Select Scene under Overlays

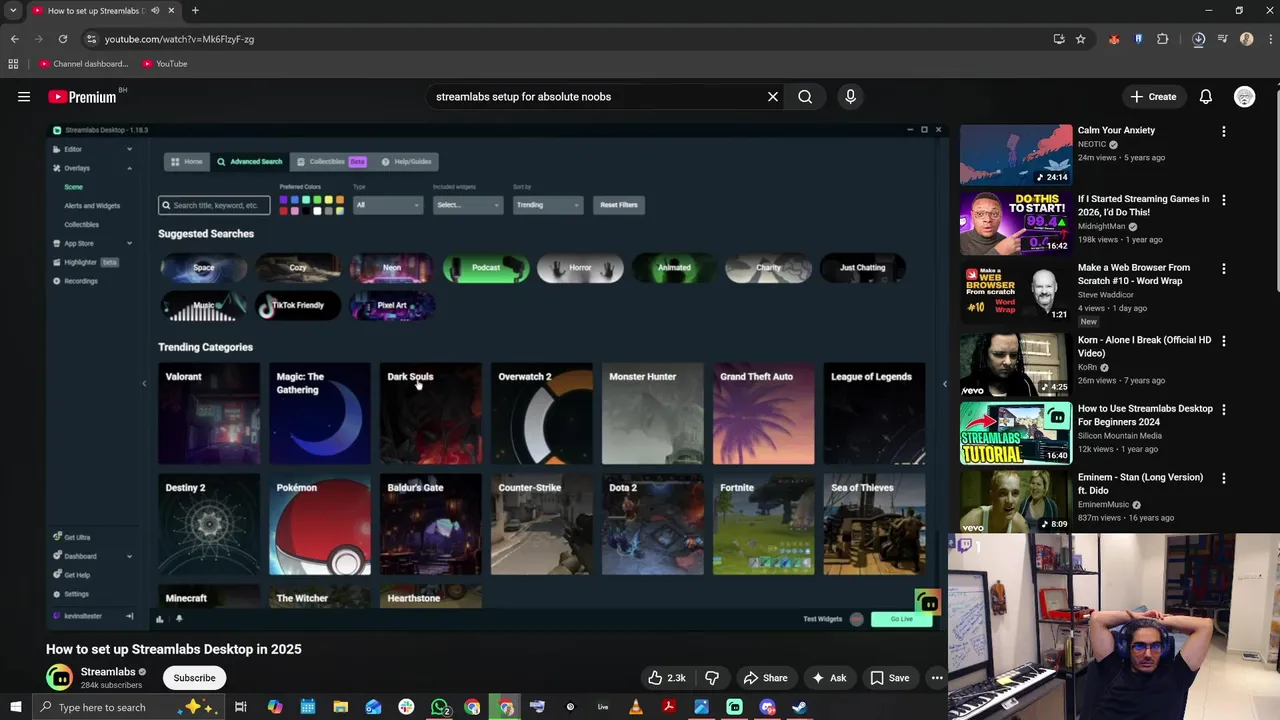click(x=73, y=187)
